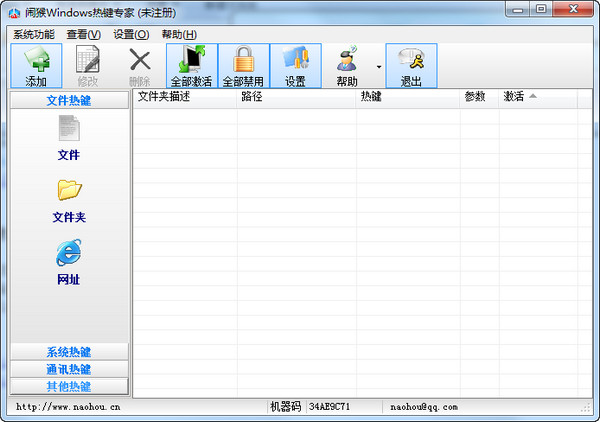Screen dimensions: 600x422
Task: Click the 退出 (Exit) toolbar icon
Action: [x=411, y=65]
